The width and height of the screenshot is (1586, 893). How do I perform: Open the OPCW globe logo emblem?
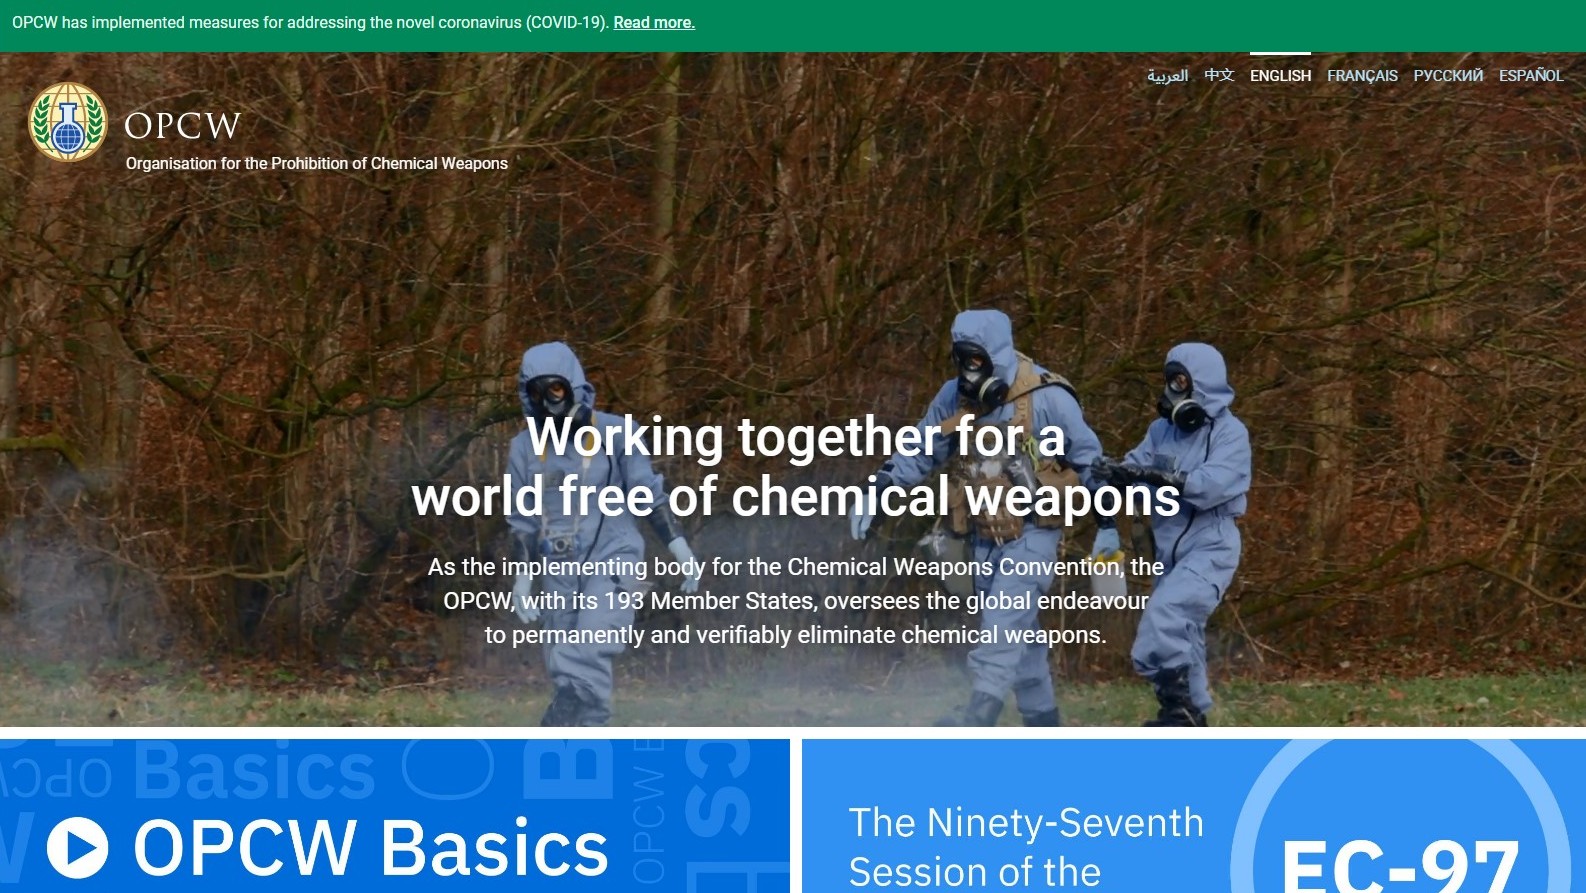pyautogui.click(x=68, y=122)
